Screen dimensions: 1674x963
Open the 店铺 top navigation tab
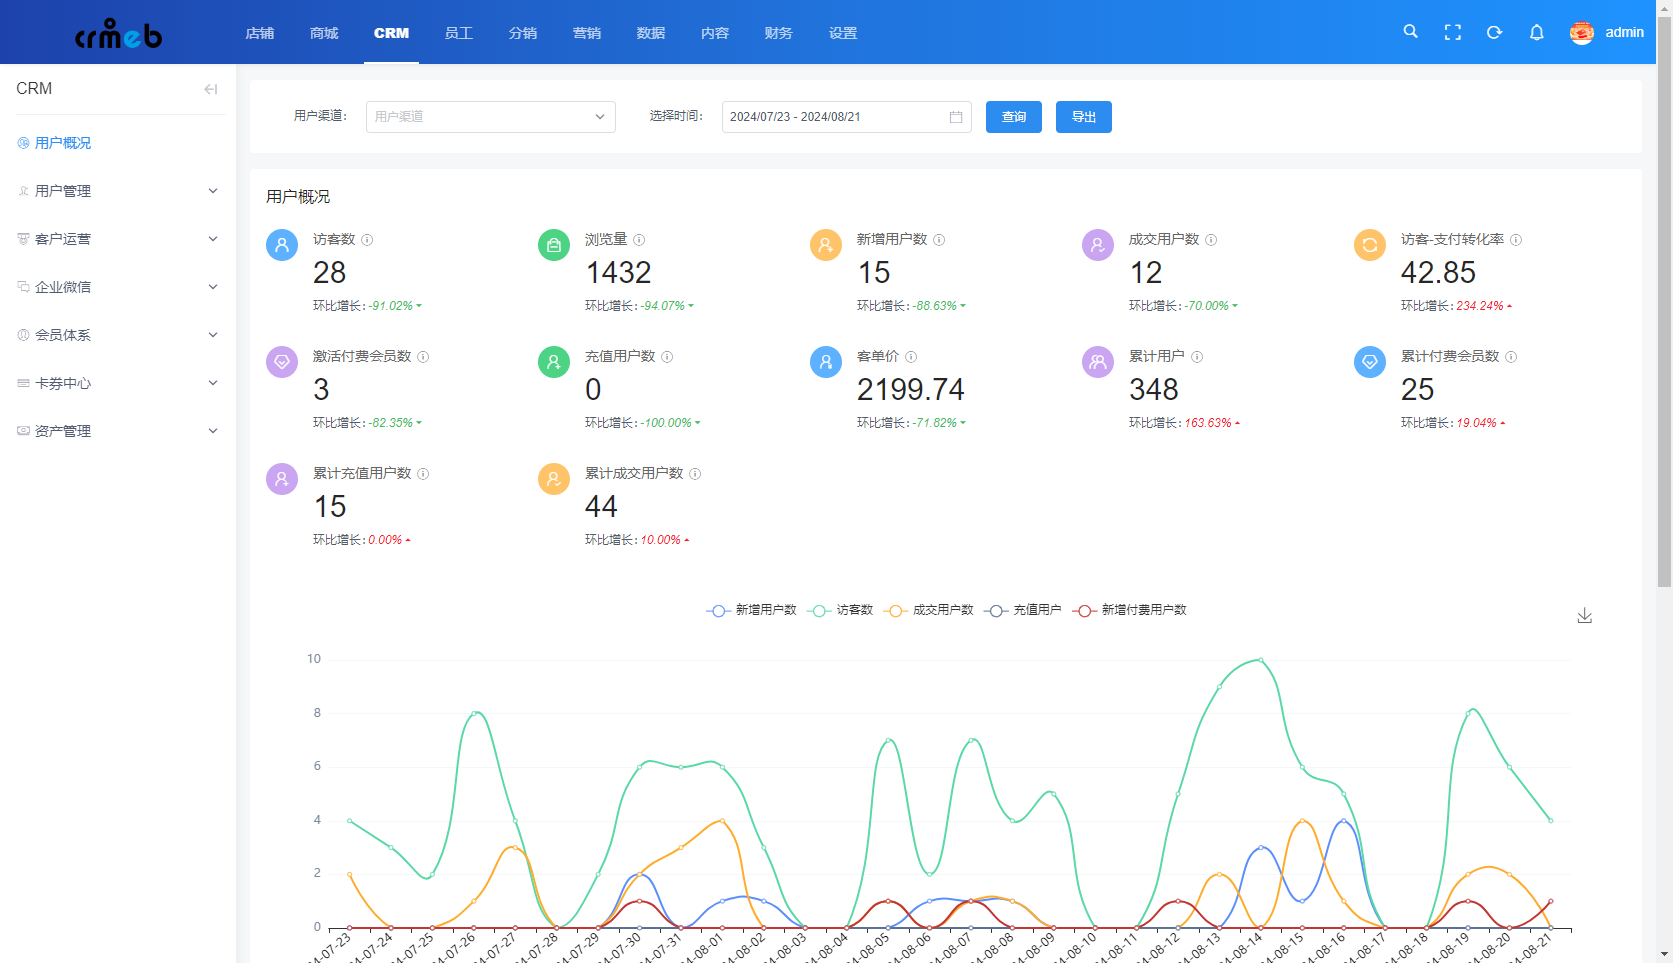tap(259, 33)
